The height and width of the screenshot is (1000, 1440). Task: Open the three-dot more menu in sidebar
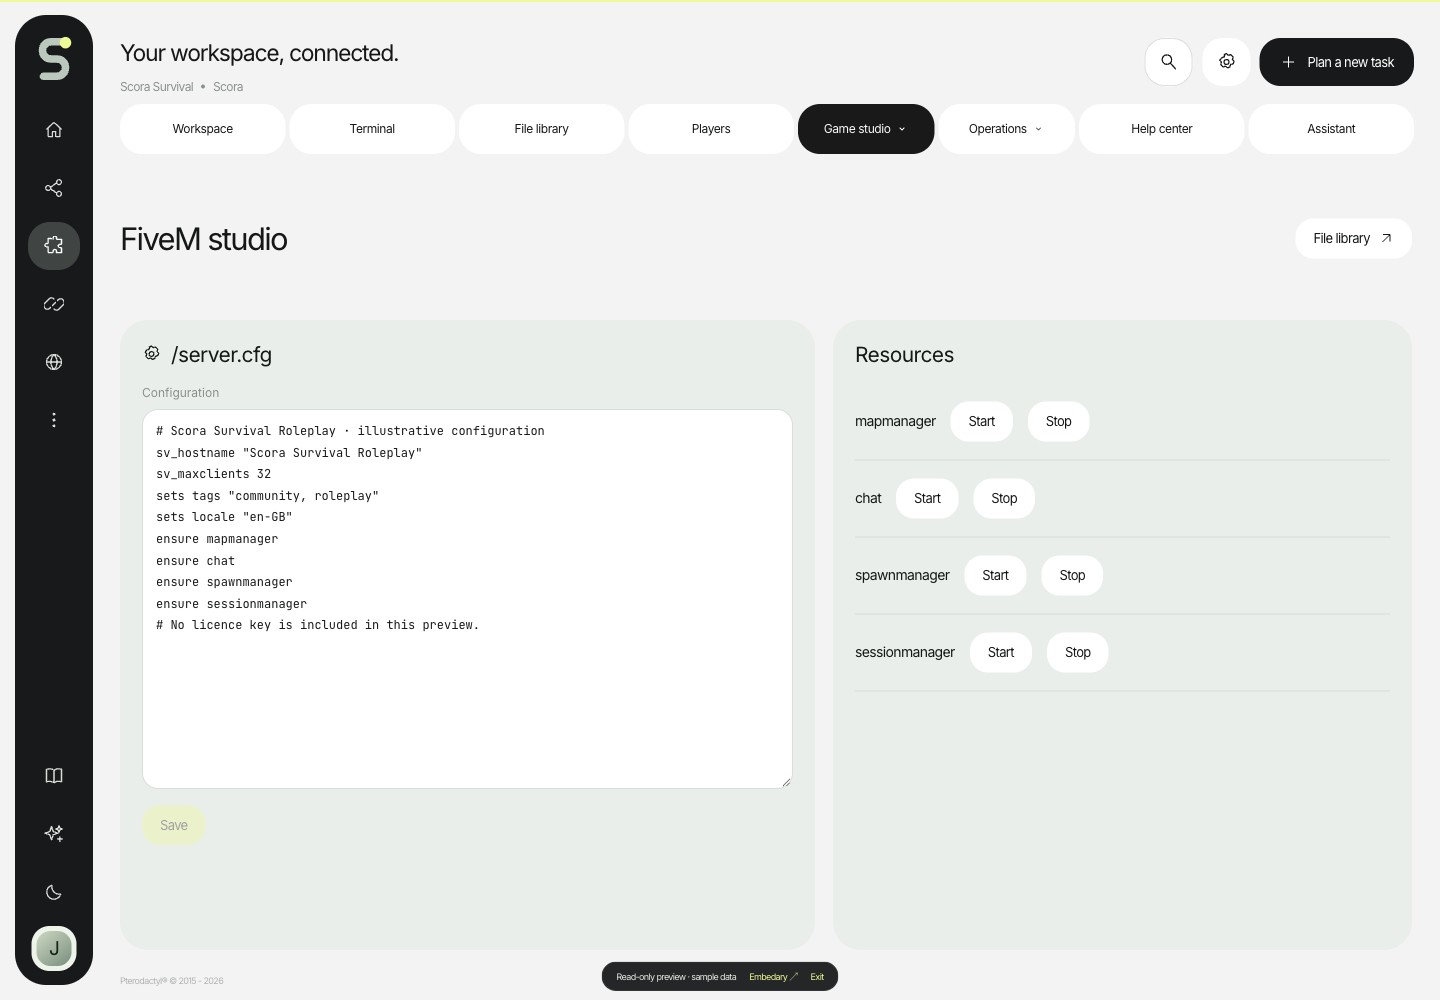tap(54, 420)
